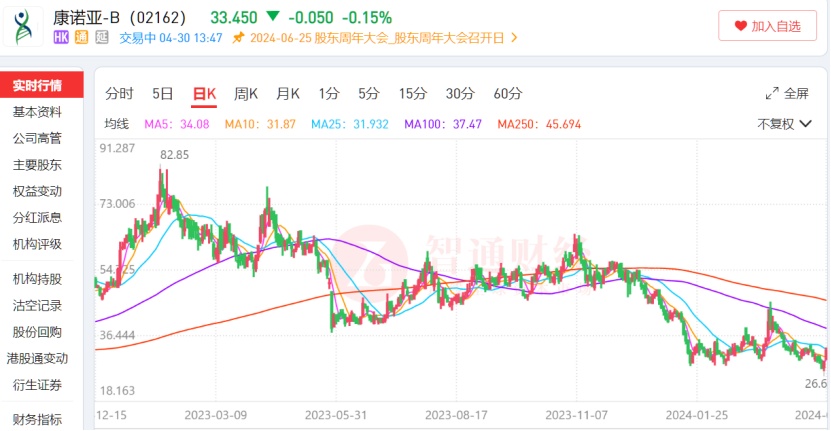The width and height of the screenshot is (831, 431).
Task: Switch to the 1分 interval tab
Action: pos(329,94)
